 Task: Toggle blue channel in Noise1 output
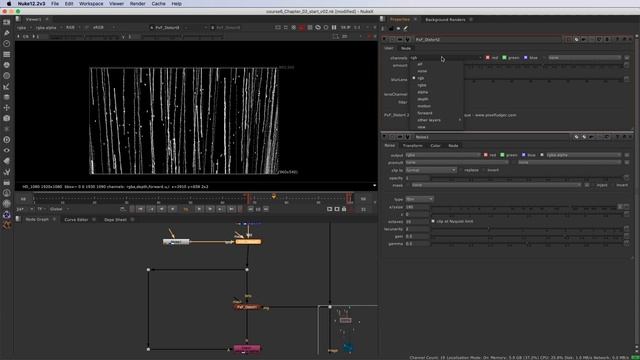click(x=524, y=155)
